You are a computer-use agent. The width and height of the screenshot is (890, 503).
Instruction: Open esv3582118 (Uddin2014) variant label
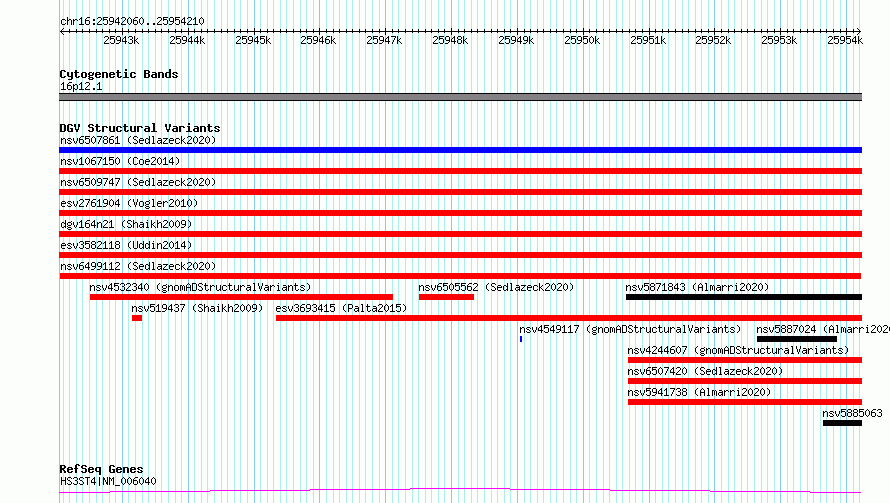(x=126, y=245)
